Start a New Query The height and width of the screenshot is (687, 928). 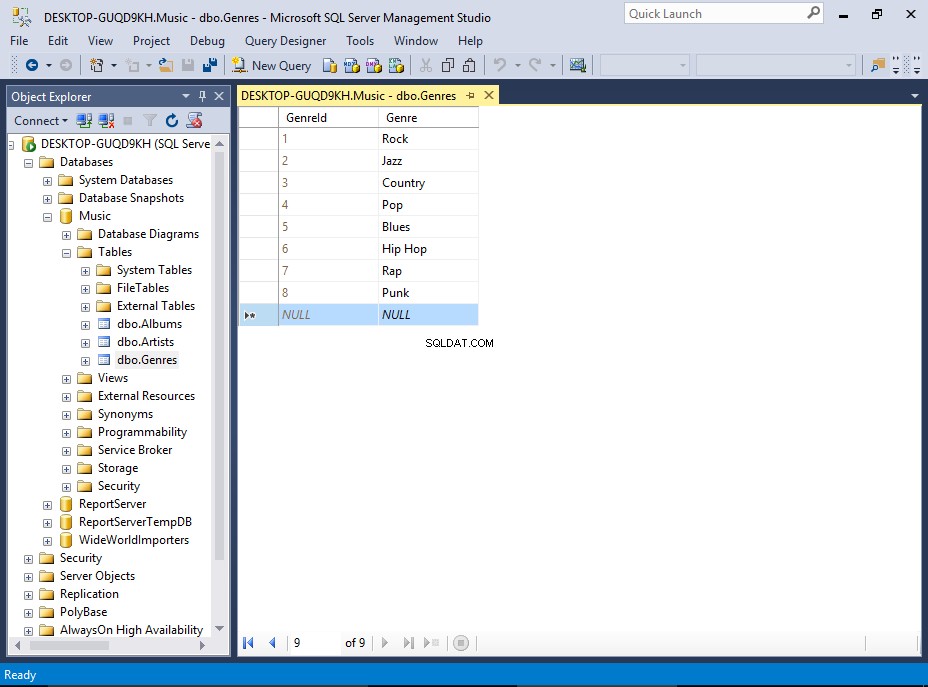[x=271, y=65]
